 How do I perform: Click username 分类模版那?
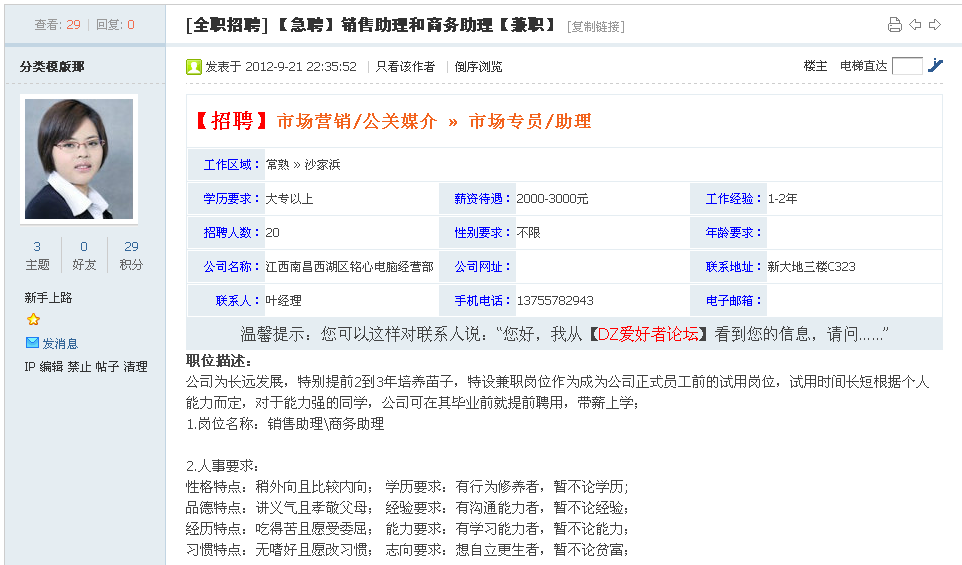point(52,66)
